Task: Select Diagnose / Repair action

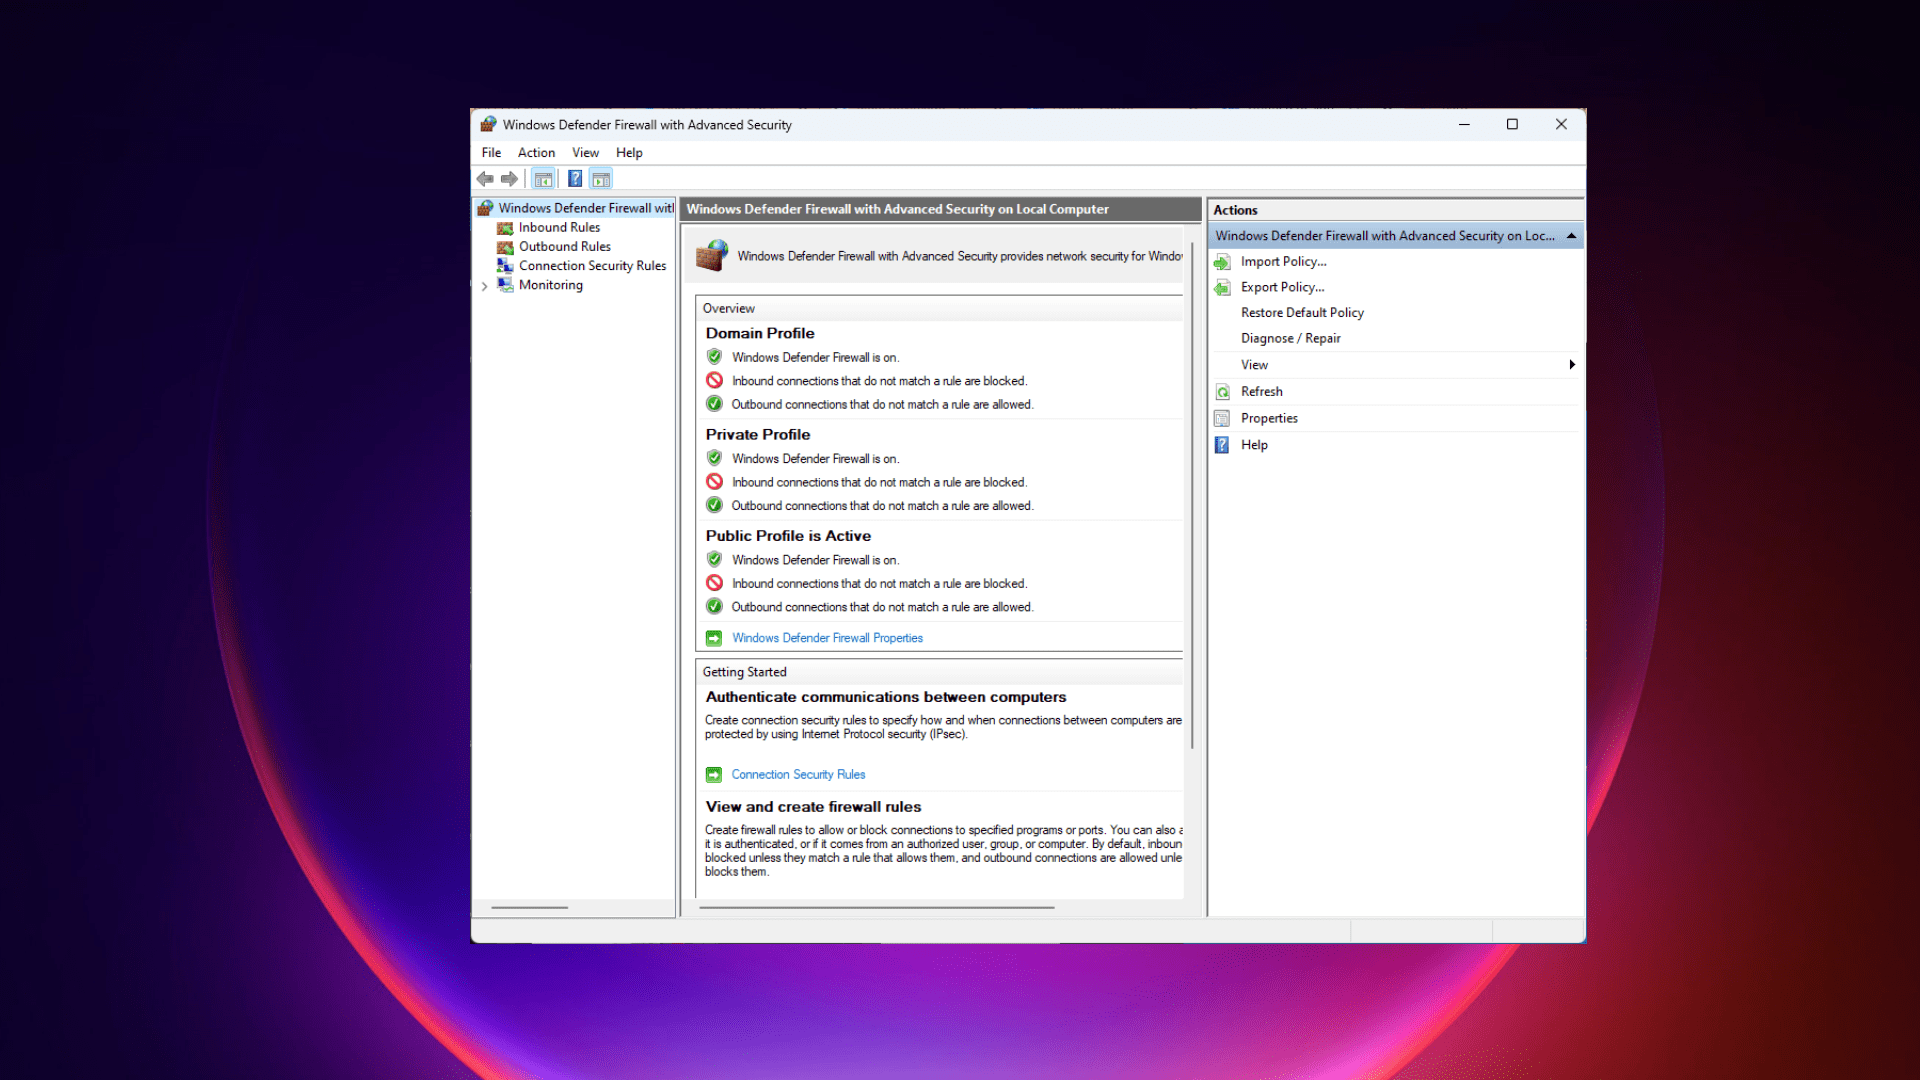Action: 1290,339
